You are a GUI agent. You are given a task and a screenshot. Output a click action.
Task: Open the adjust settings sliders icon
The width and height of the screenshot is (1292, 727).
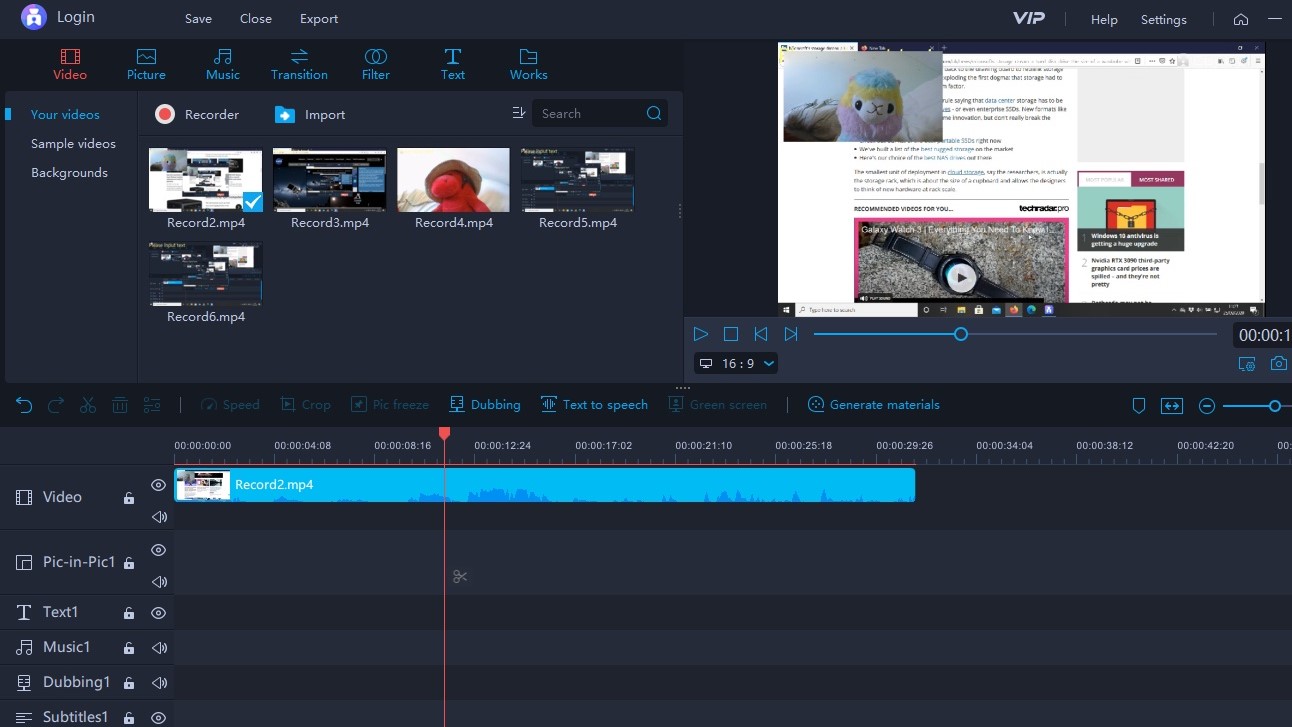[152, 405]
